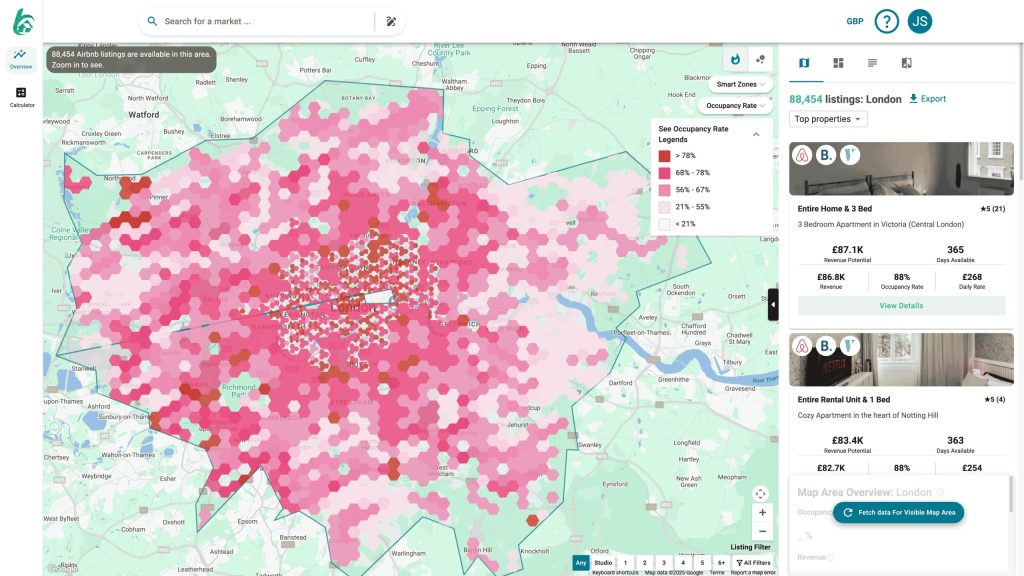The width and height of the screenshot is (1024, 576).
Task: Switch to the grid dashboard tab
Action: (x=838, y=63)
